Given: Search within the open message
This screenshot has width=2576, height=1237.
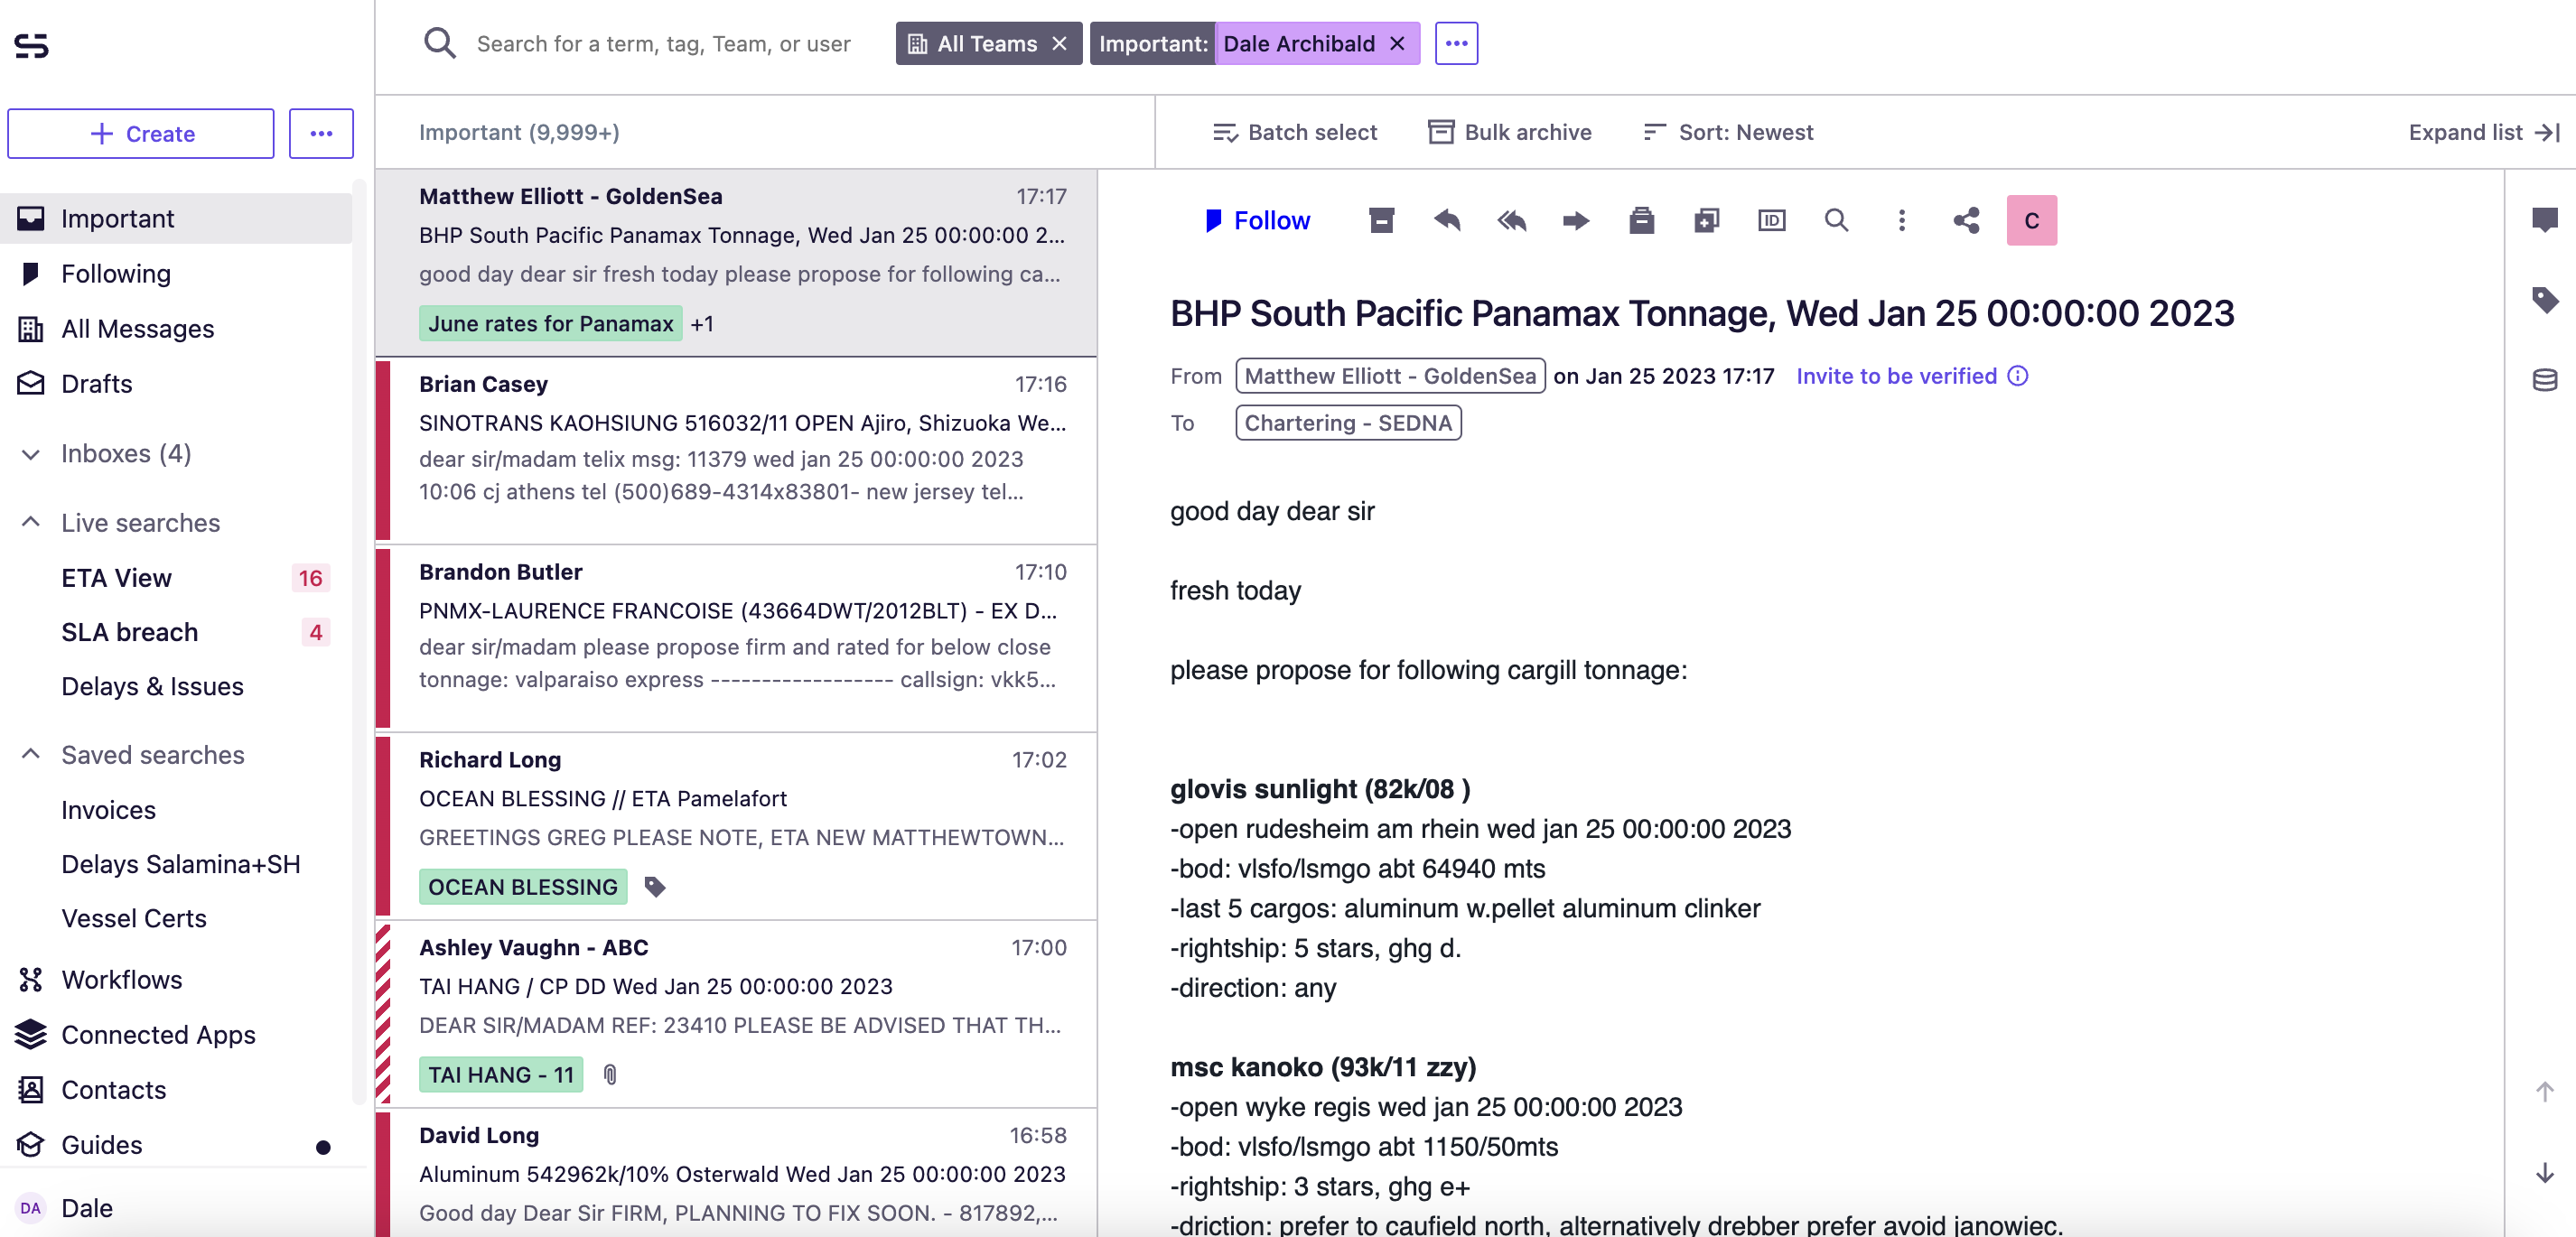Looking at the screenshot, I should (x=1836, y=220).
